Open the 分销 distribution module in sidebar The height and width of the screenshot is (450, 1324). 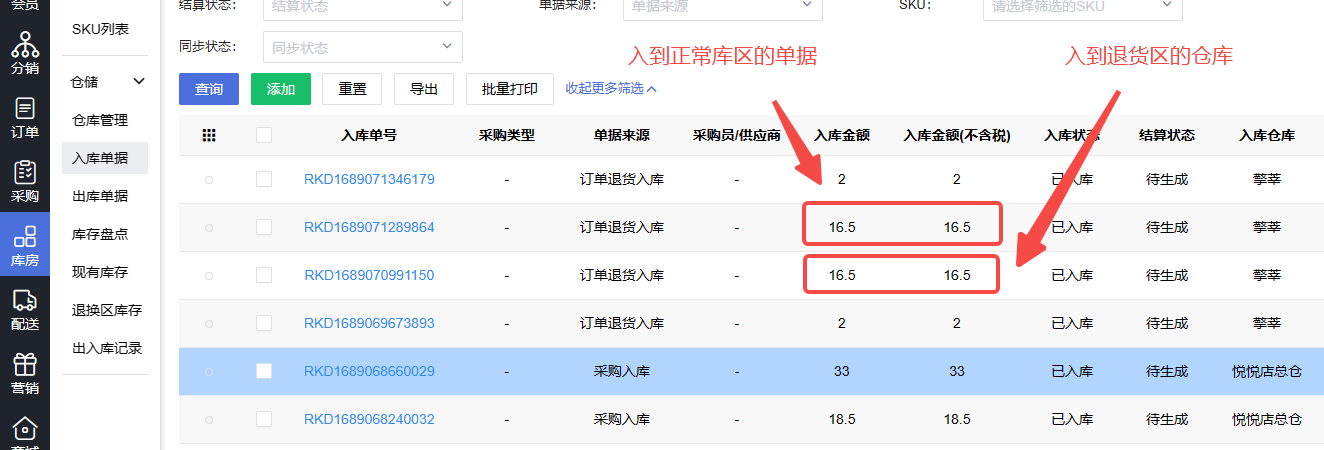[x=25, y=54]
